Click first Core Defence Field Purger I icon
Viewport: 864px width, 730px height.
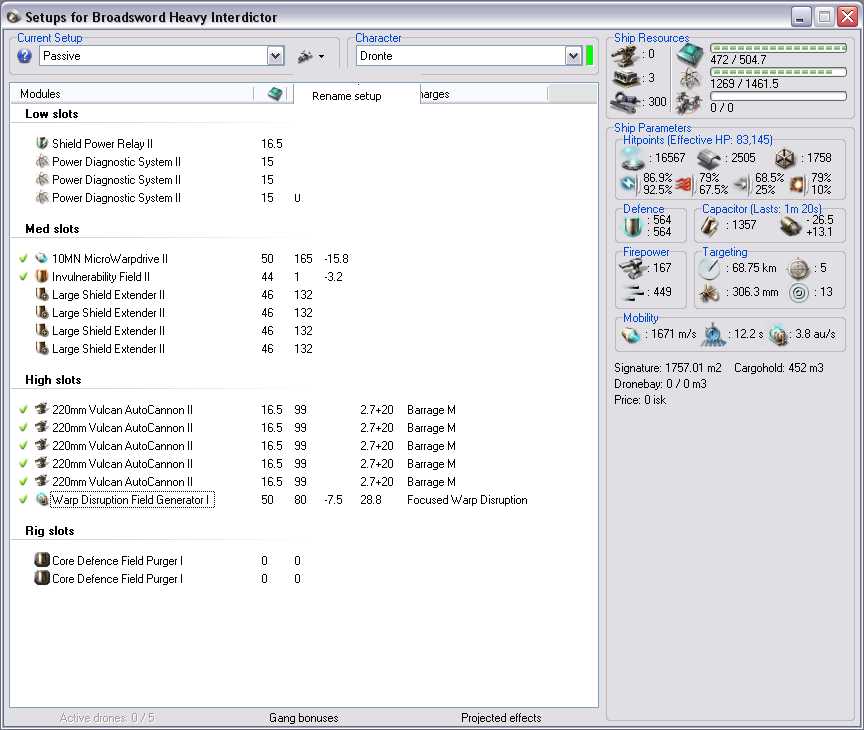click(42, 560)
